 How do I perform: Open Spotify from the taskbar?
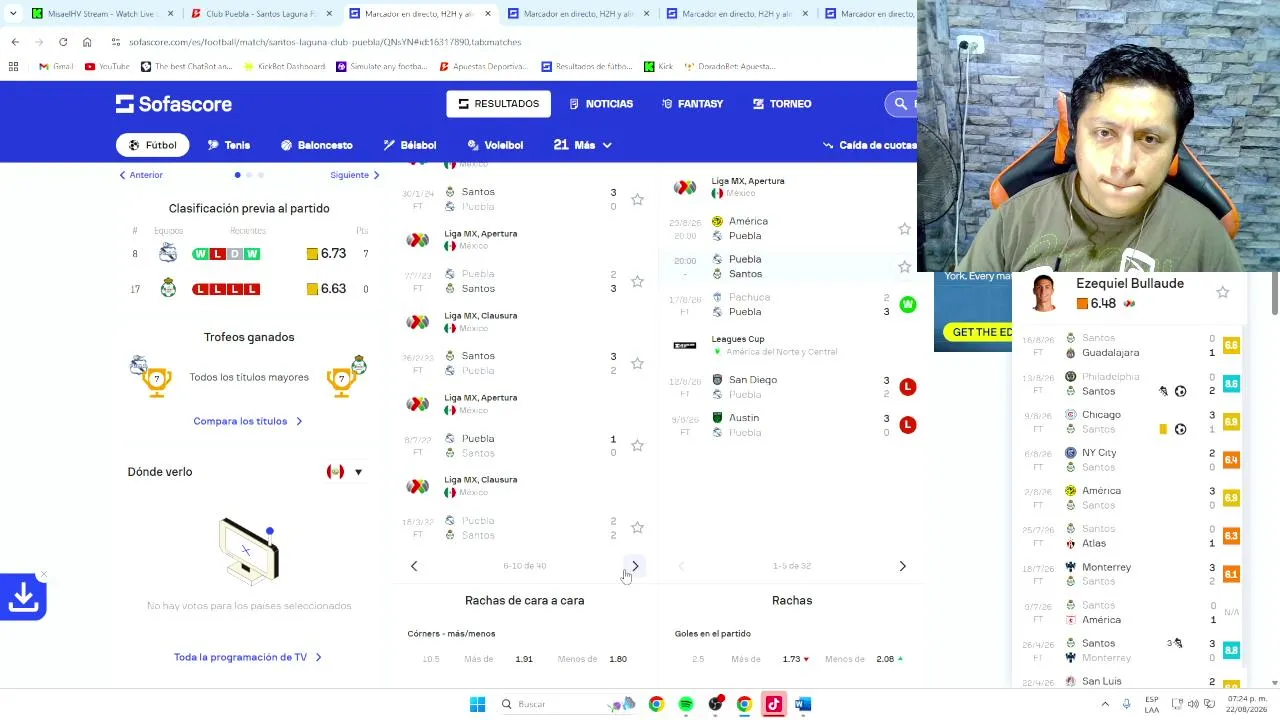tap(686, 704)
